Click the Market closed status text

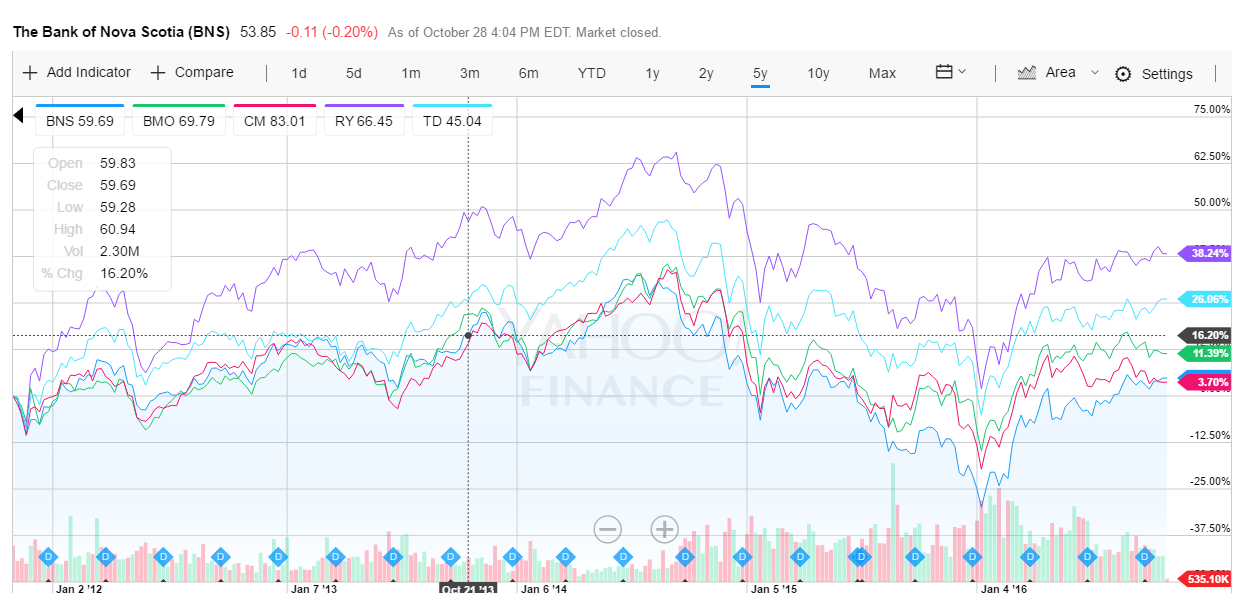617,33
